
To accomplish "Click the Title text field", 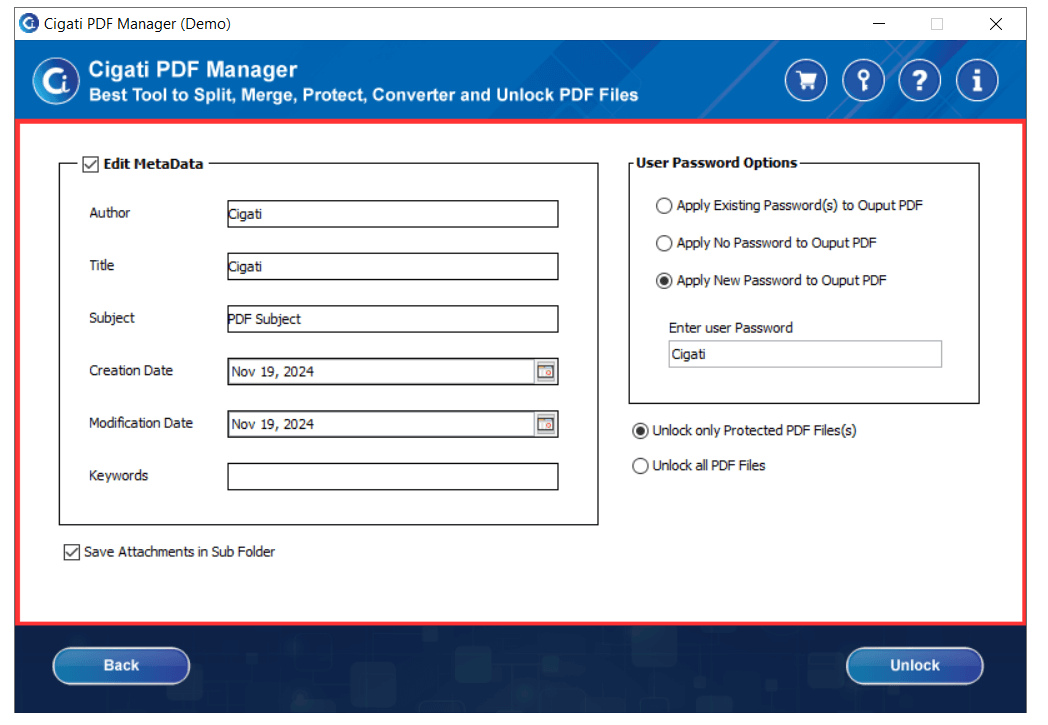I will click(392, 267).
